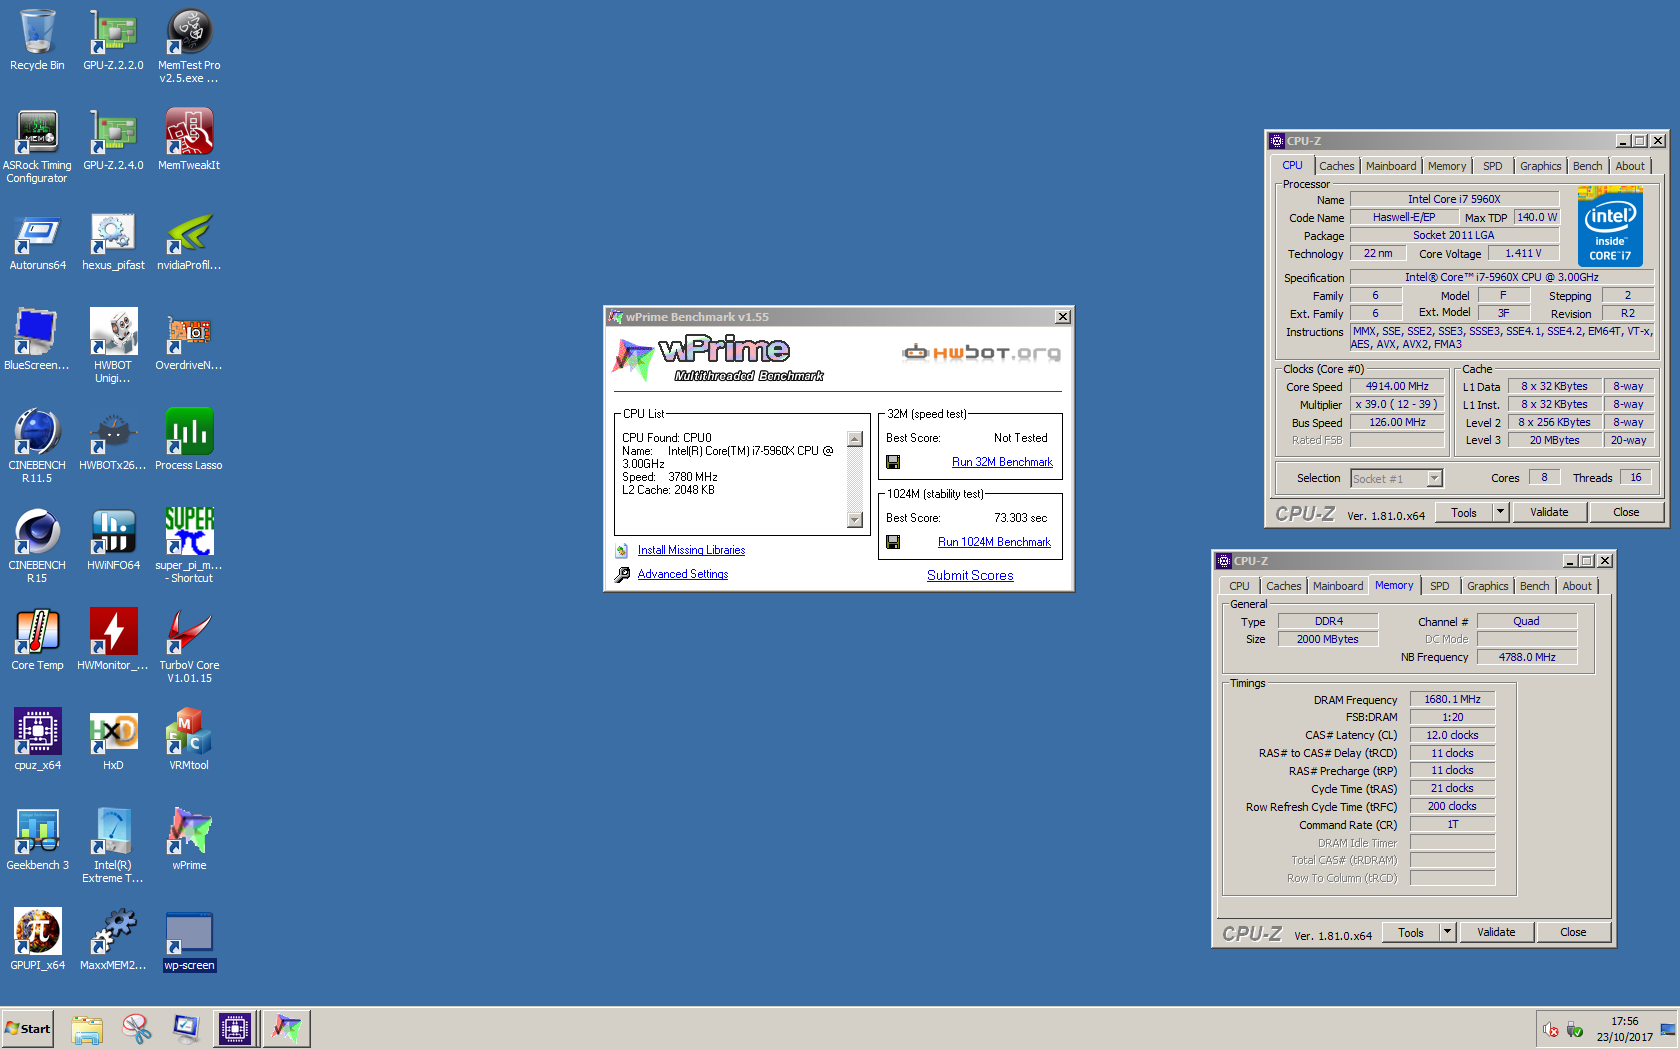Open the Windows Start menu
This screenshot has width=1680, height=1050.
tap(27, 1029)
